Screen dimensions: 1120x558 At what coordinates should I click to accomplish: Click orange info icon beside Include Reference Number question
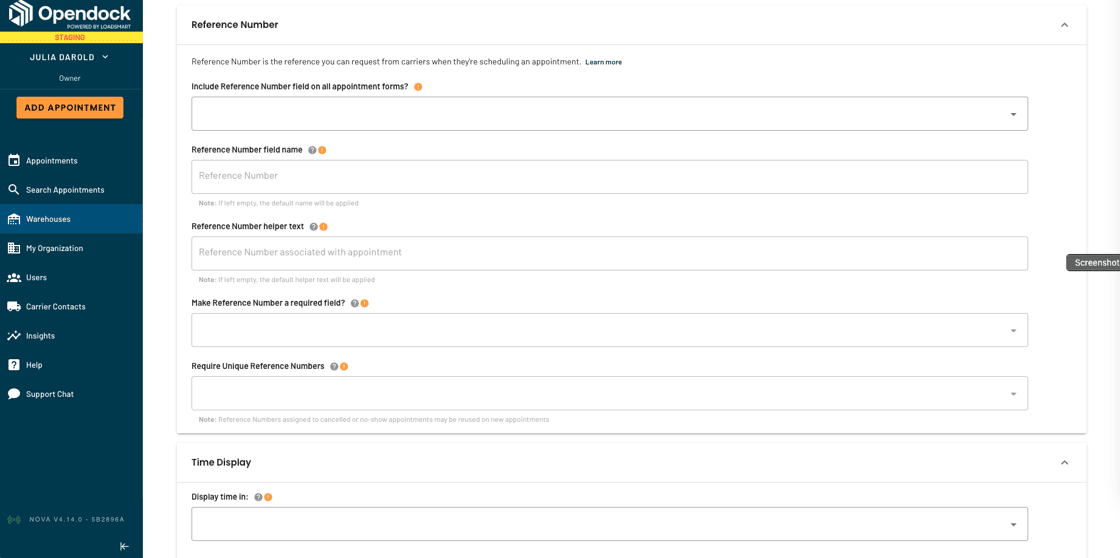(418, 86)
